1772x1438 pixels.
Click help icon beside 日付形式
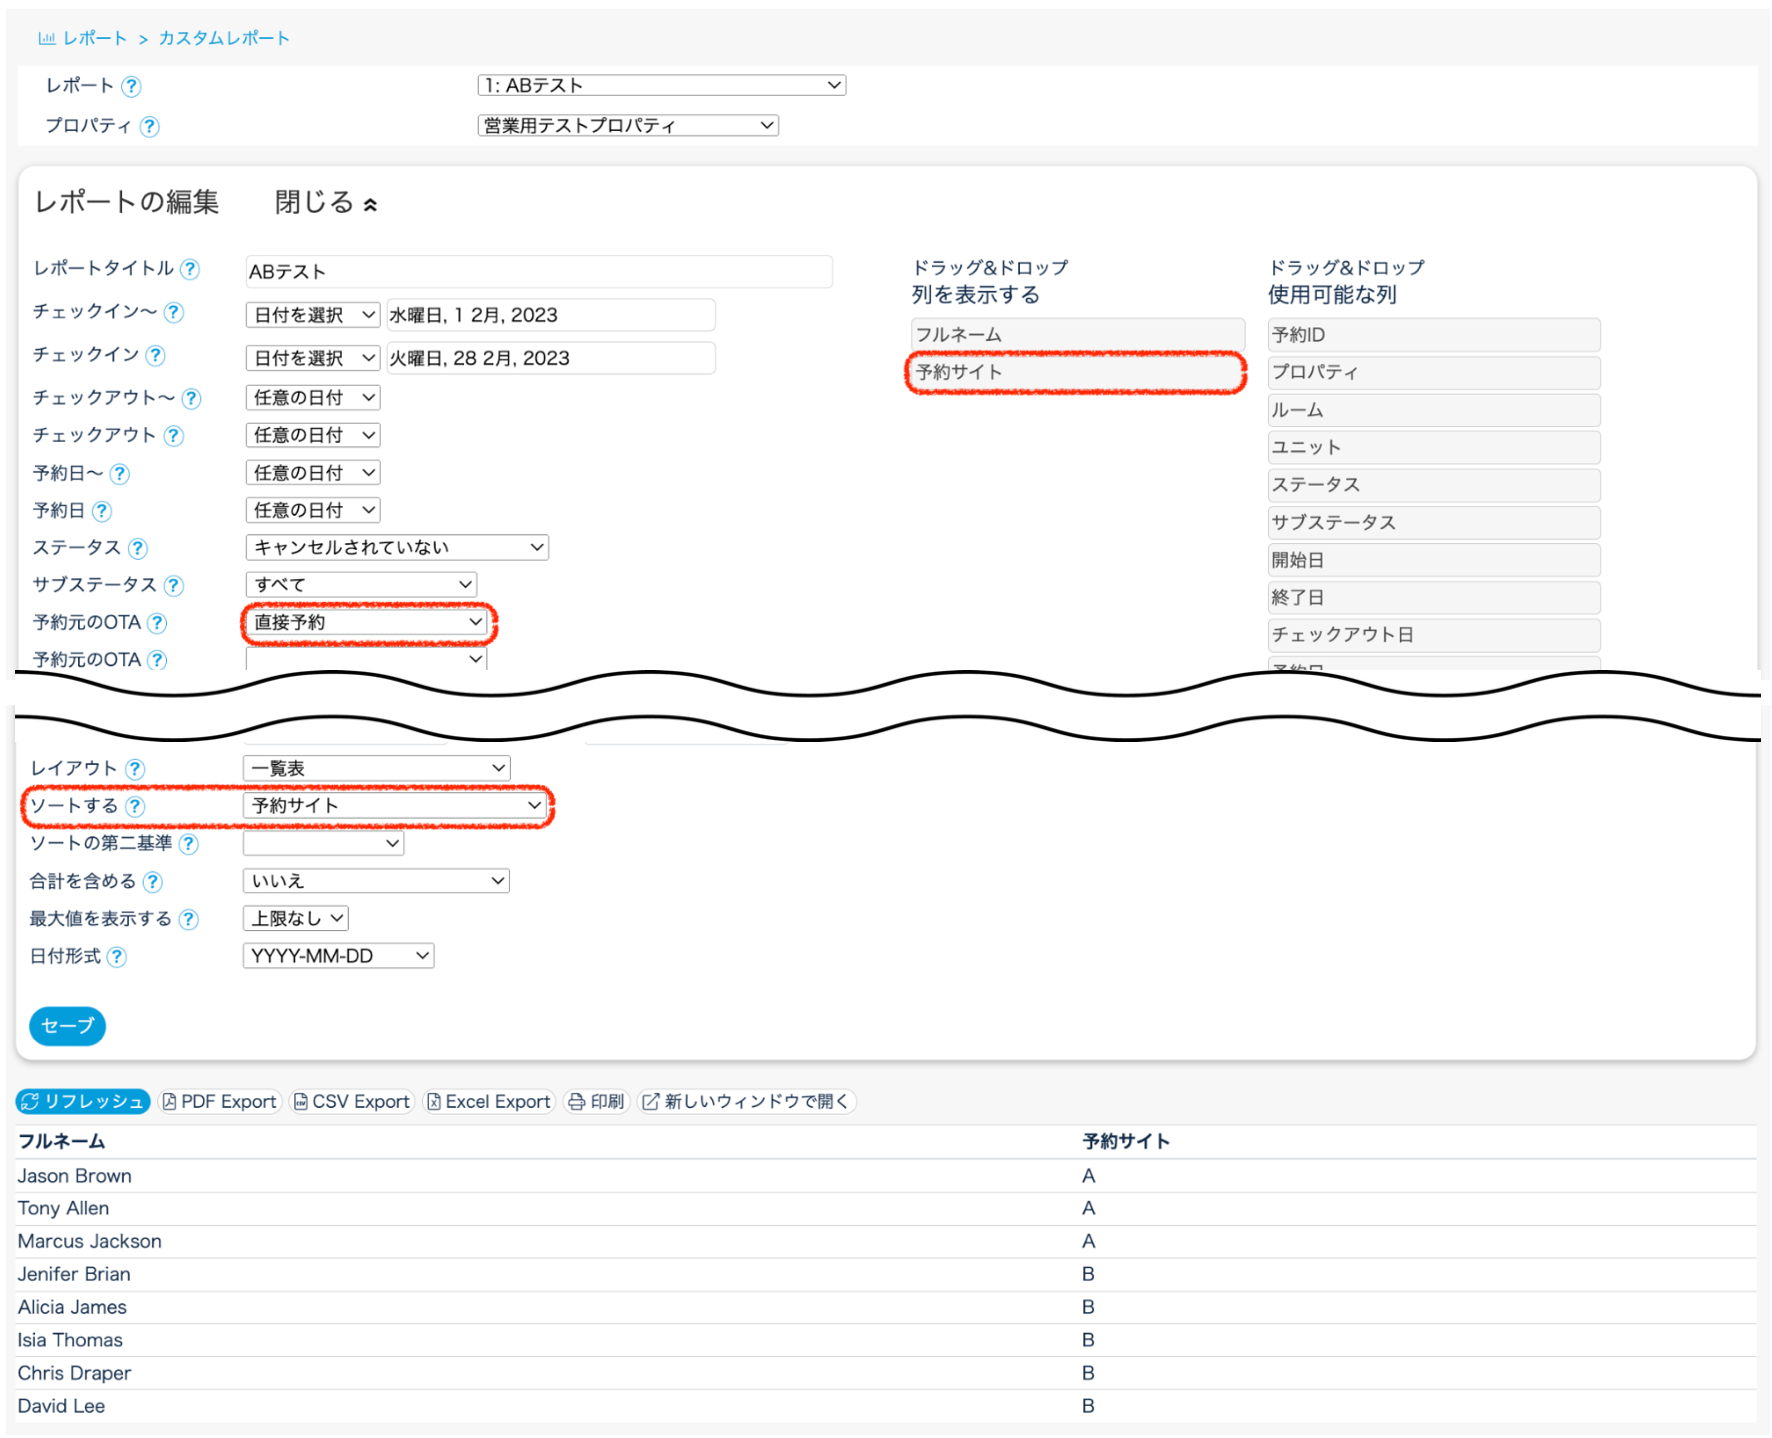(117, 957)
